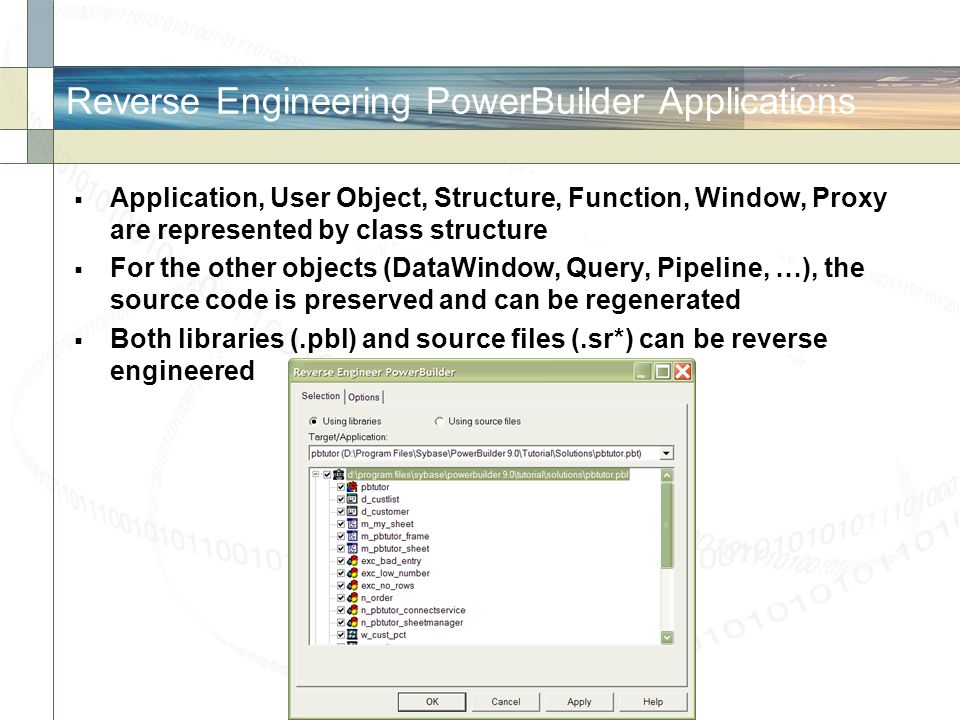960x720 pixels.
Task: Click the pbtutor application object icon
Action: click(x=352, y=487)
